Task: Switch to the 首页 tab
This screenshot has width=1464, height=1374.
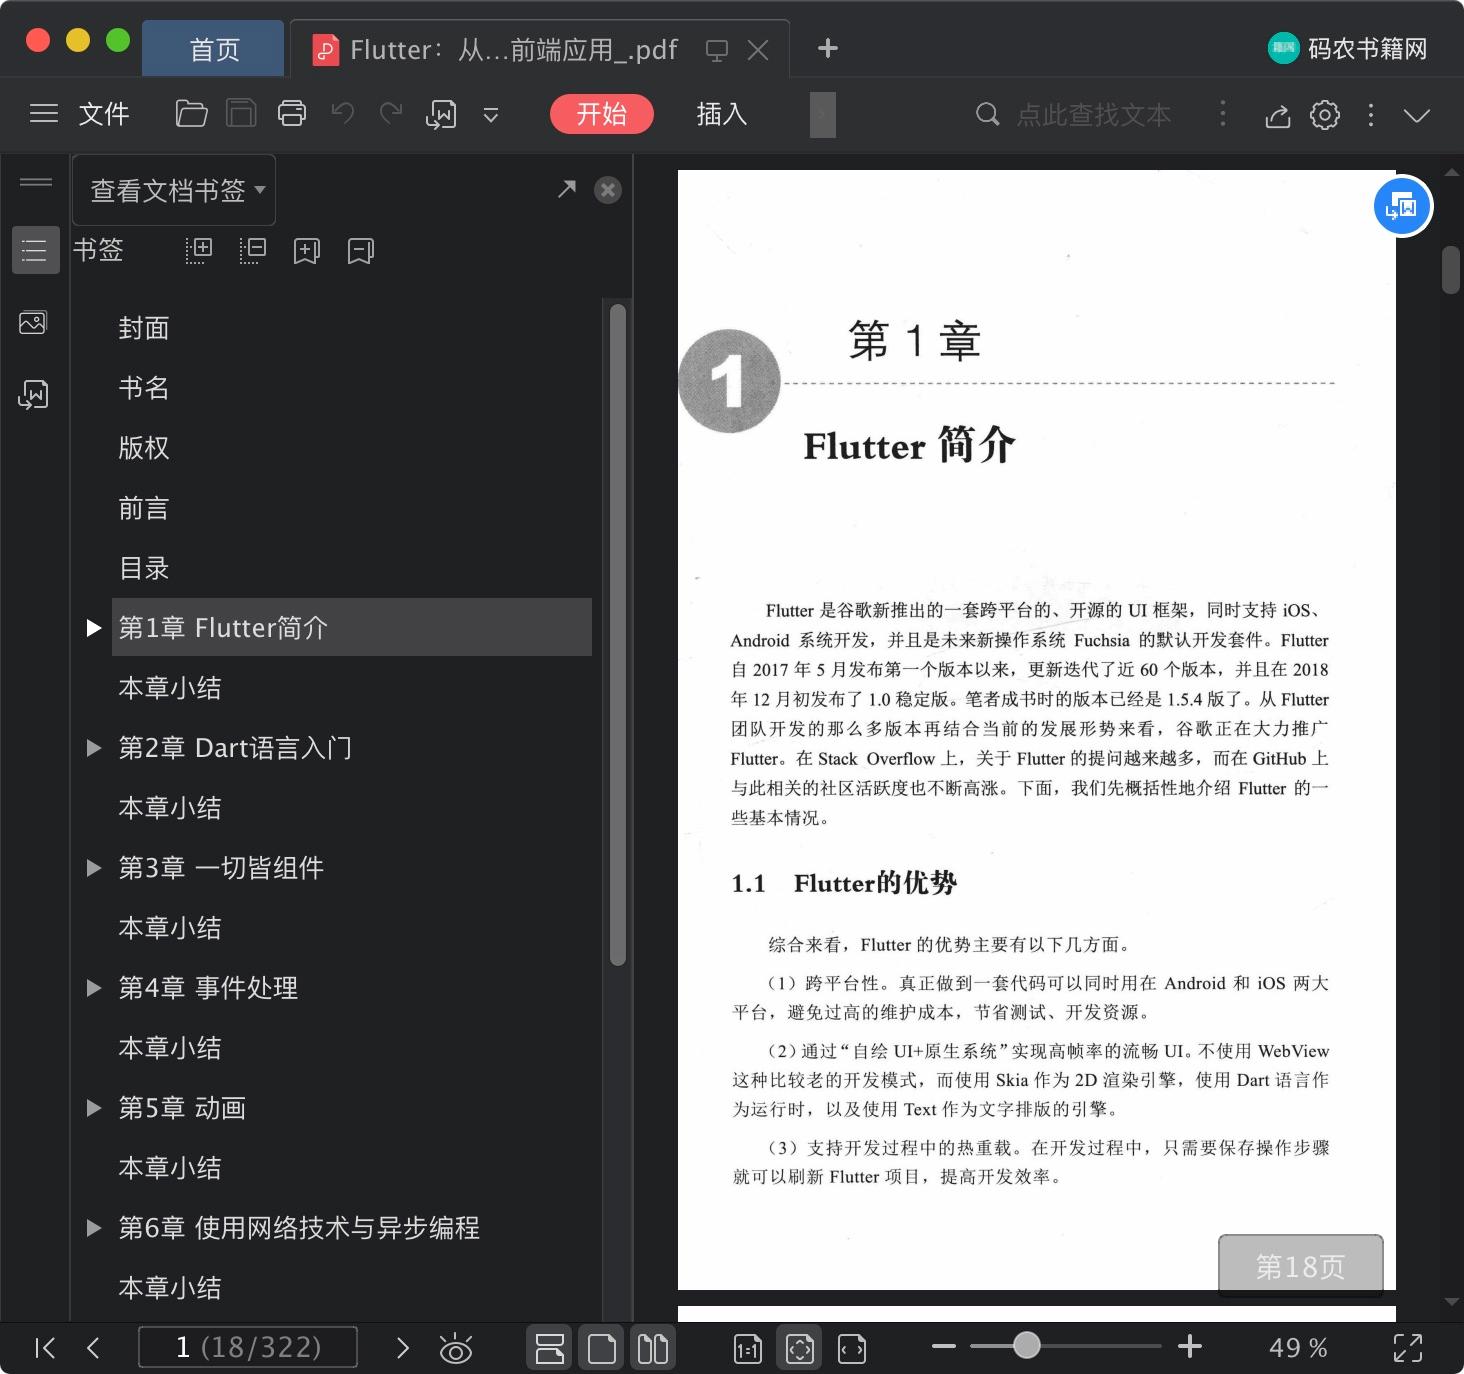Action: click(213, 49)
